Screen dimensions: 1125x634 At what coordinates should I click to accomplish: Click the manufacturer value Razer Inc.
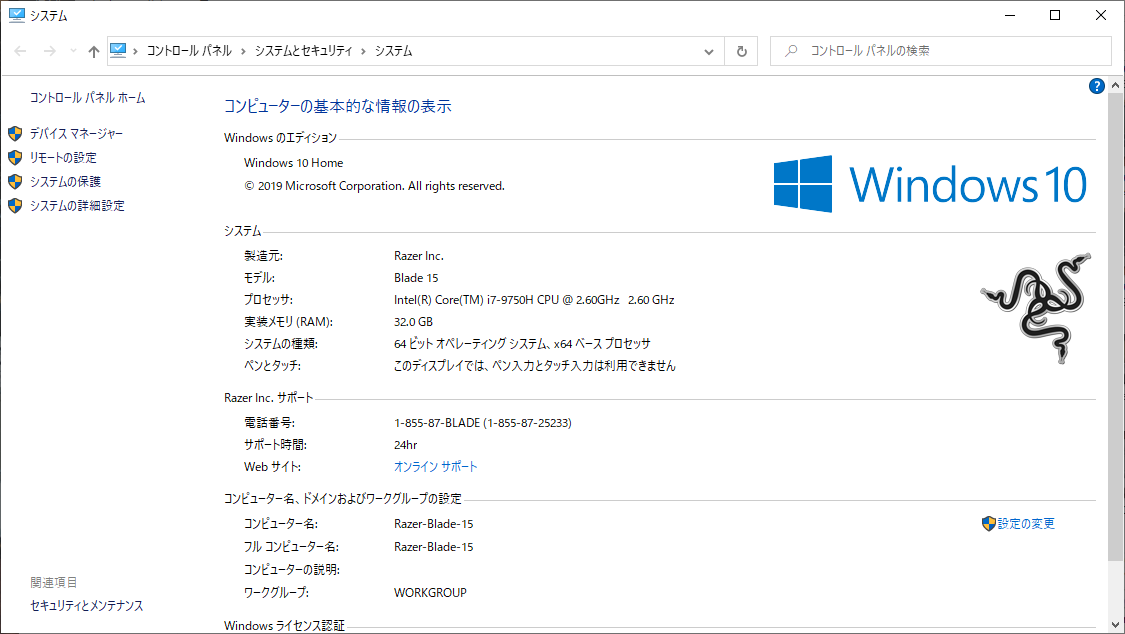pyautogui.click(x=419, y=256)
